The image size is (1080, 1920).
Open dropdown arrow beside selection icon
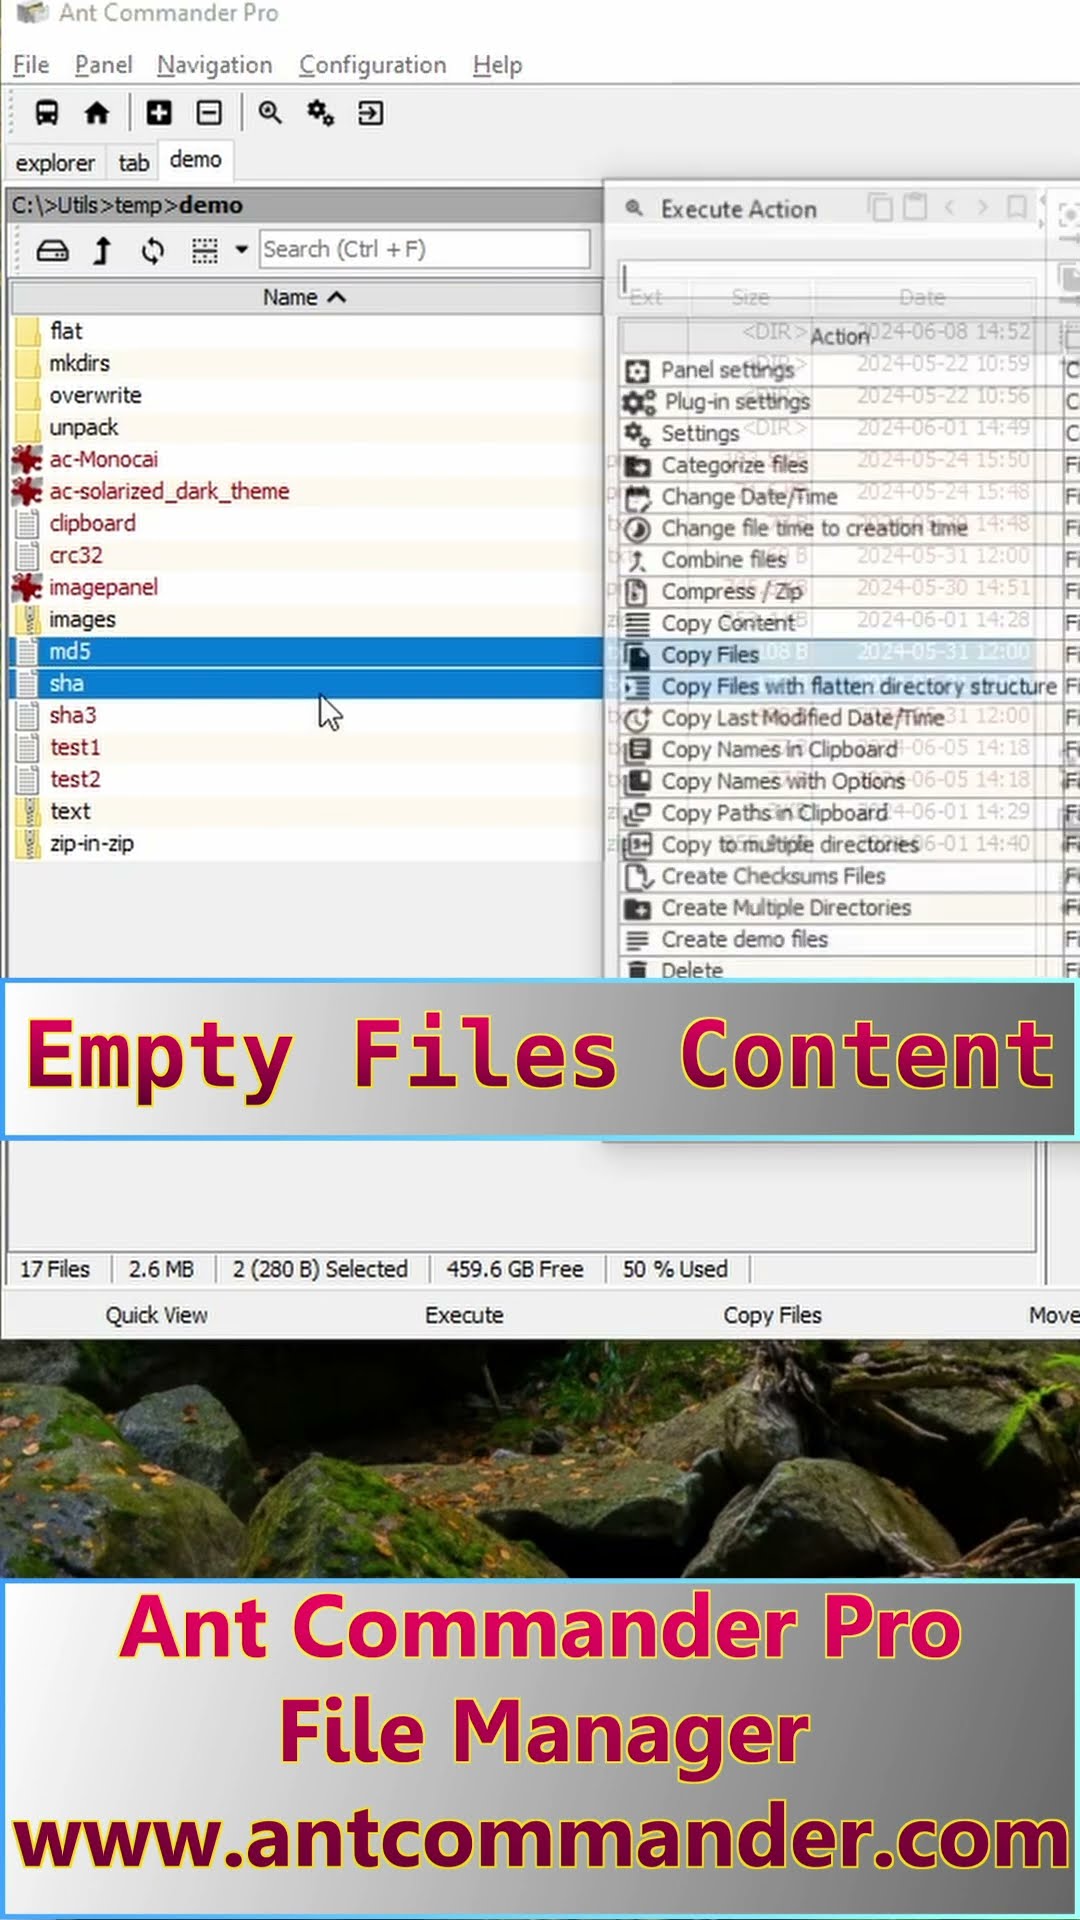coord(241,250)
